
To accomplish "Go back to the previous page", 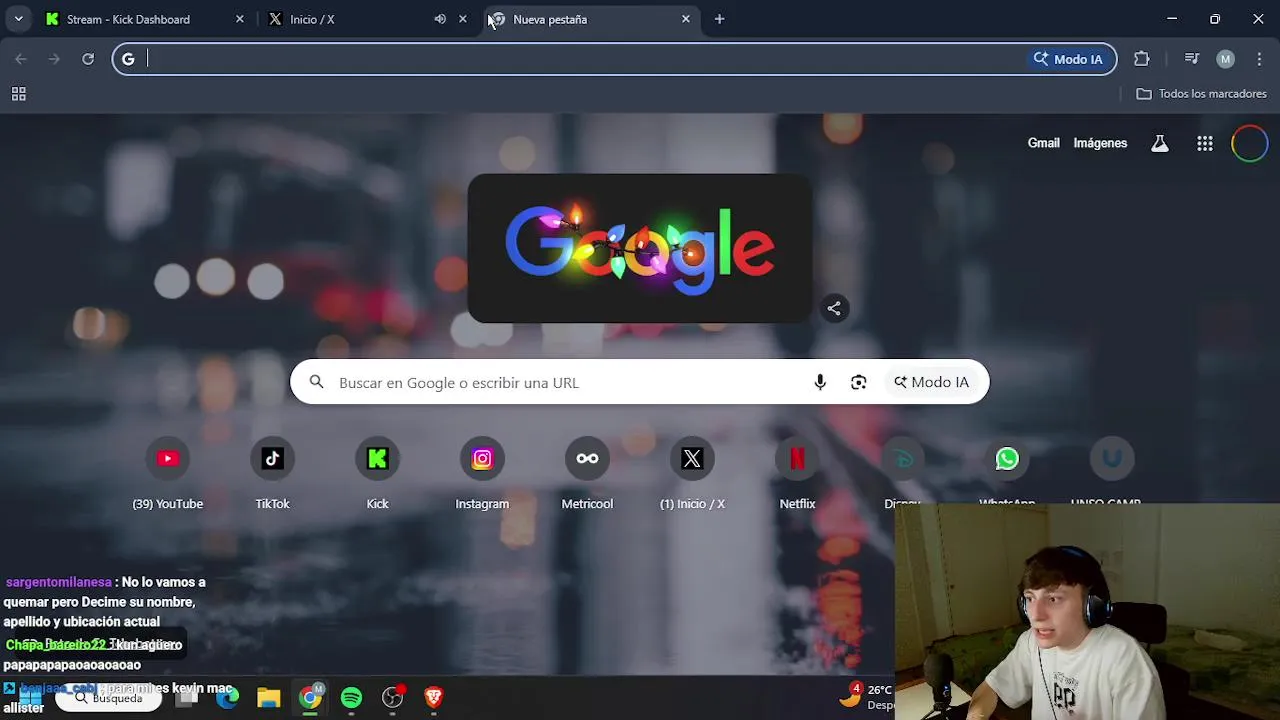I will pos(21,59).
